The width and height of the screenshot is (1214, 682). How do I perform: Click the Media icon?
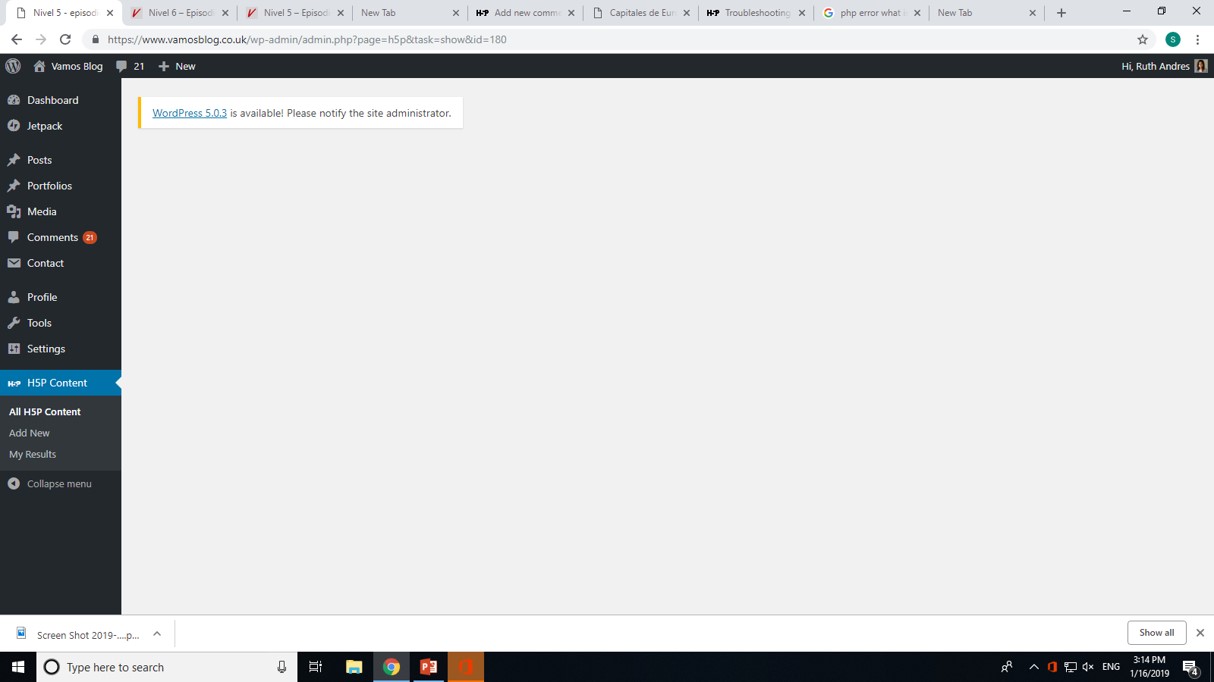pos(14,212)
